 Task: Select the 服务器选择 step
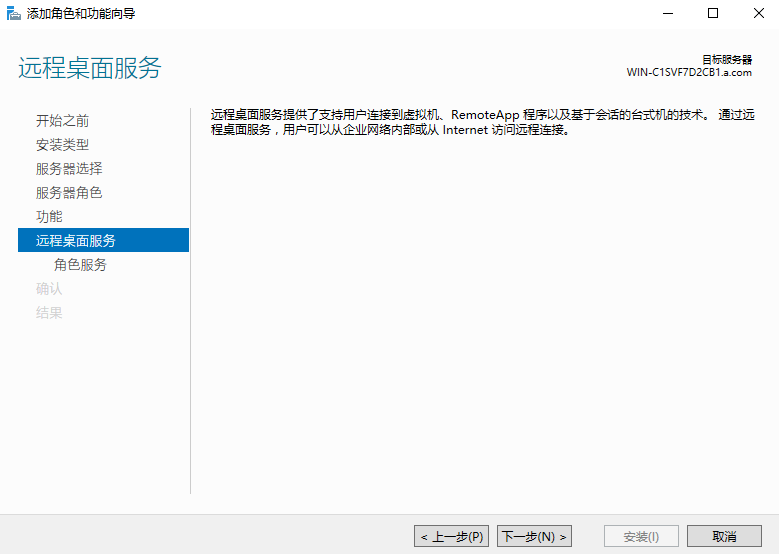[x=69, y=168]
